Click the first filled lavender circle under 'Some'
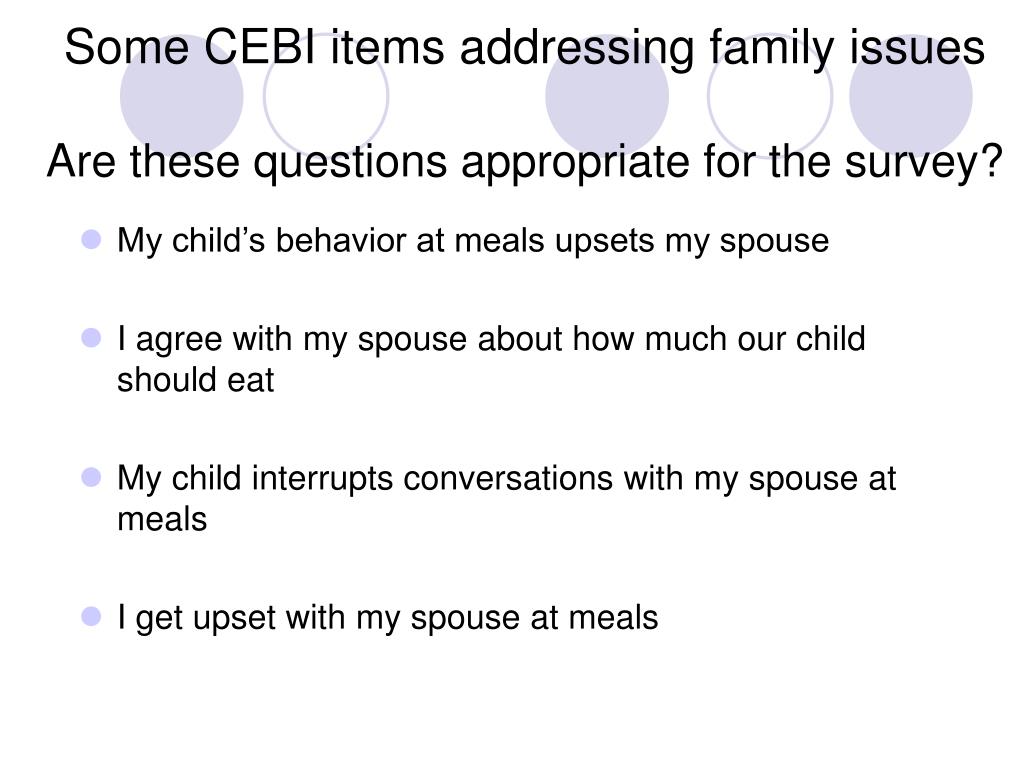 click(182, 96)
